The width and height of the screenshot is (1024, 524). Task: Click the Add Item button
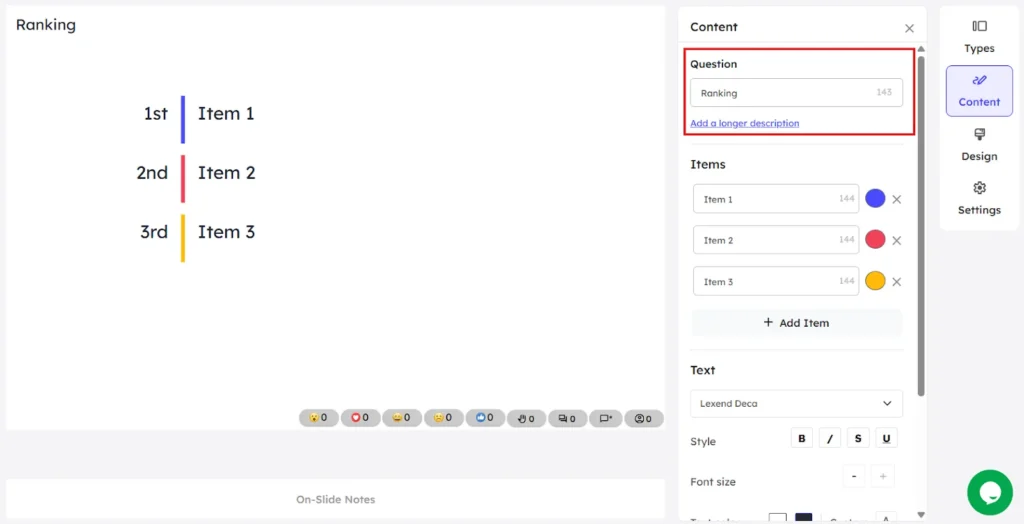[796, 323]
